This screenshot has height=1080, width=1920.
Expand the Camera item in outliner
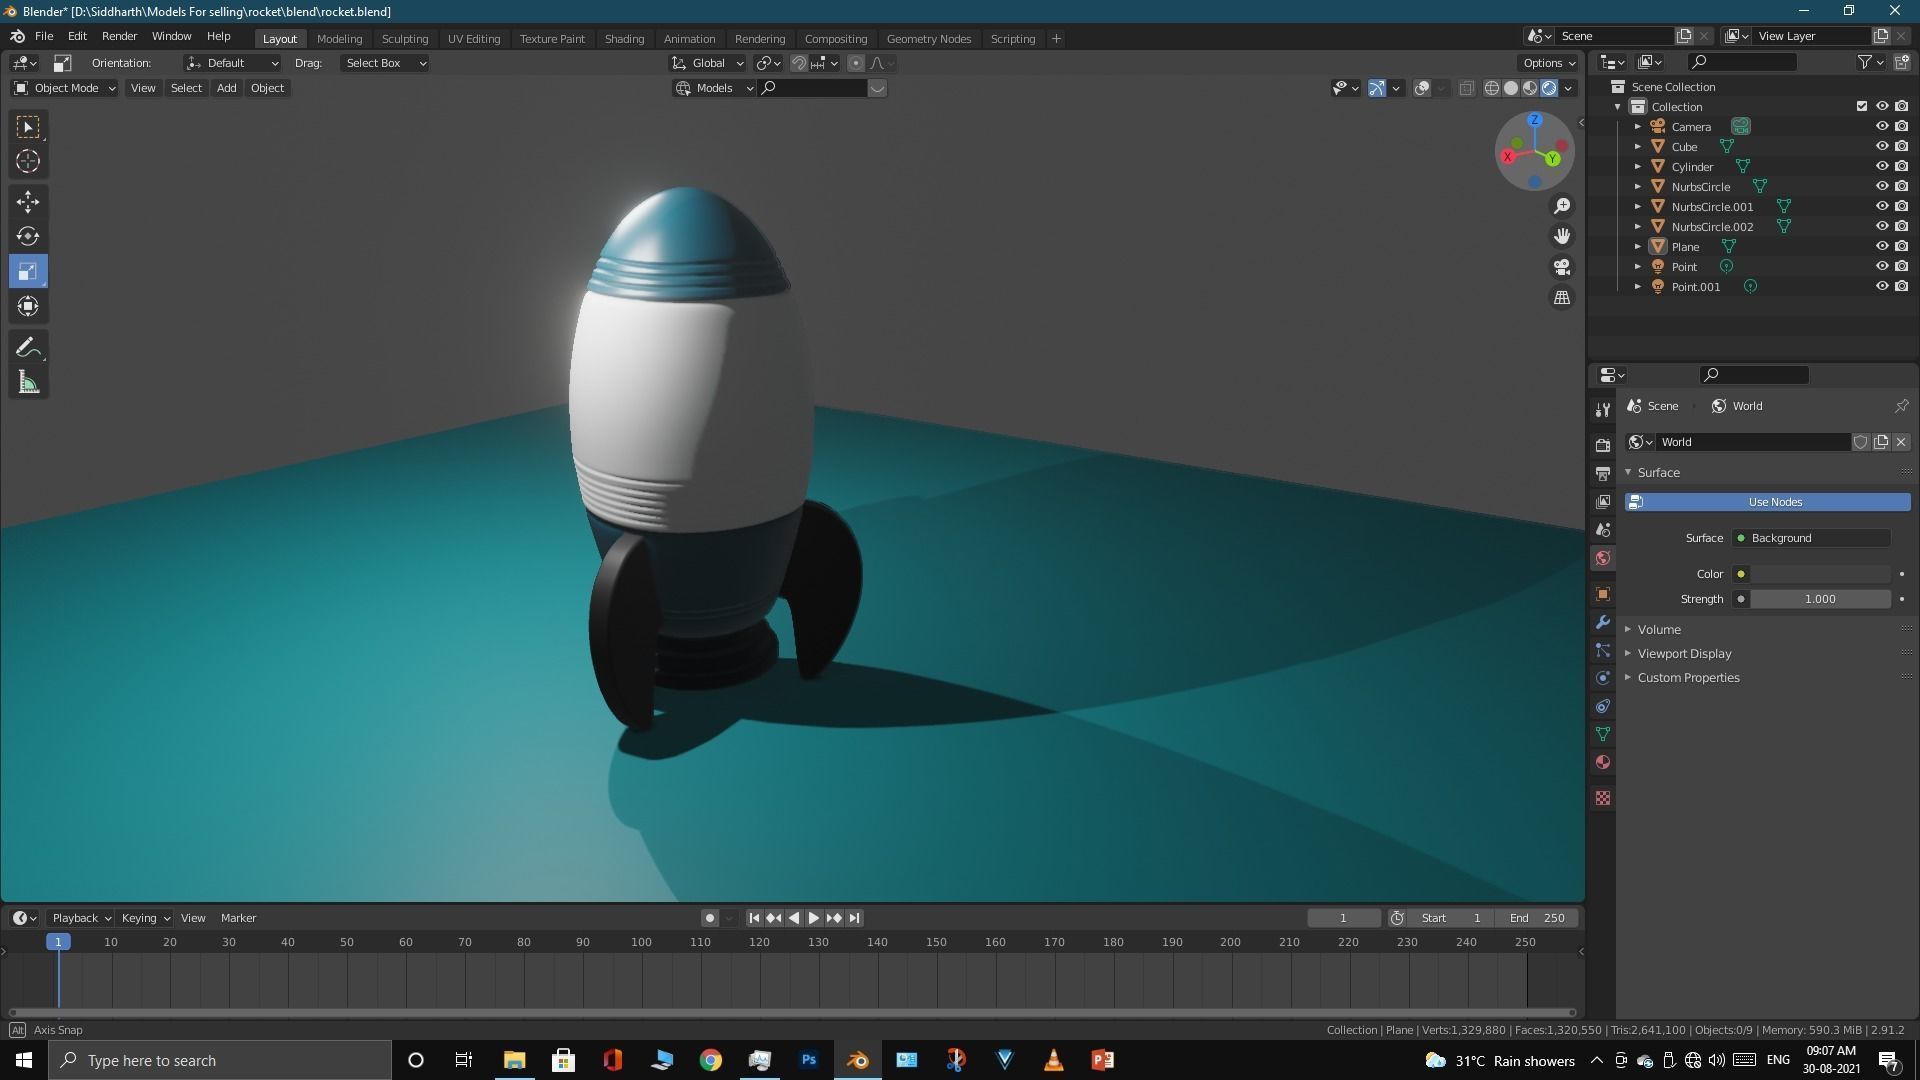[1638, 127]
